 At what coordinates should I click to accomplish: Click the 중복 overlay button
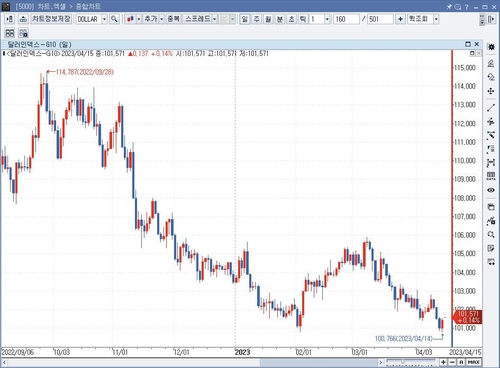(x=173, y=19)
